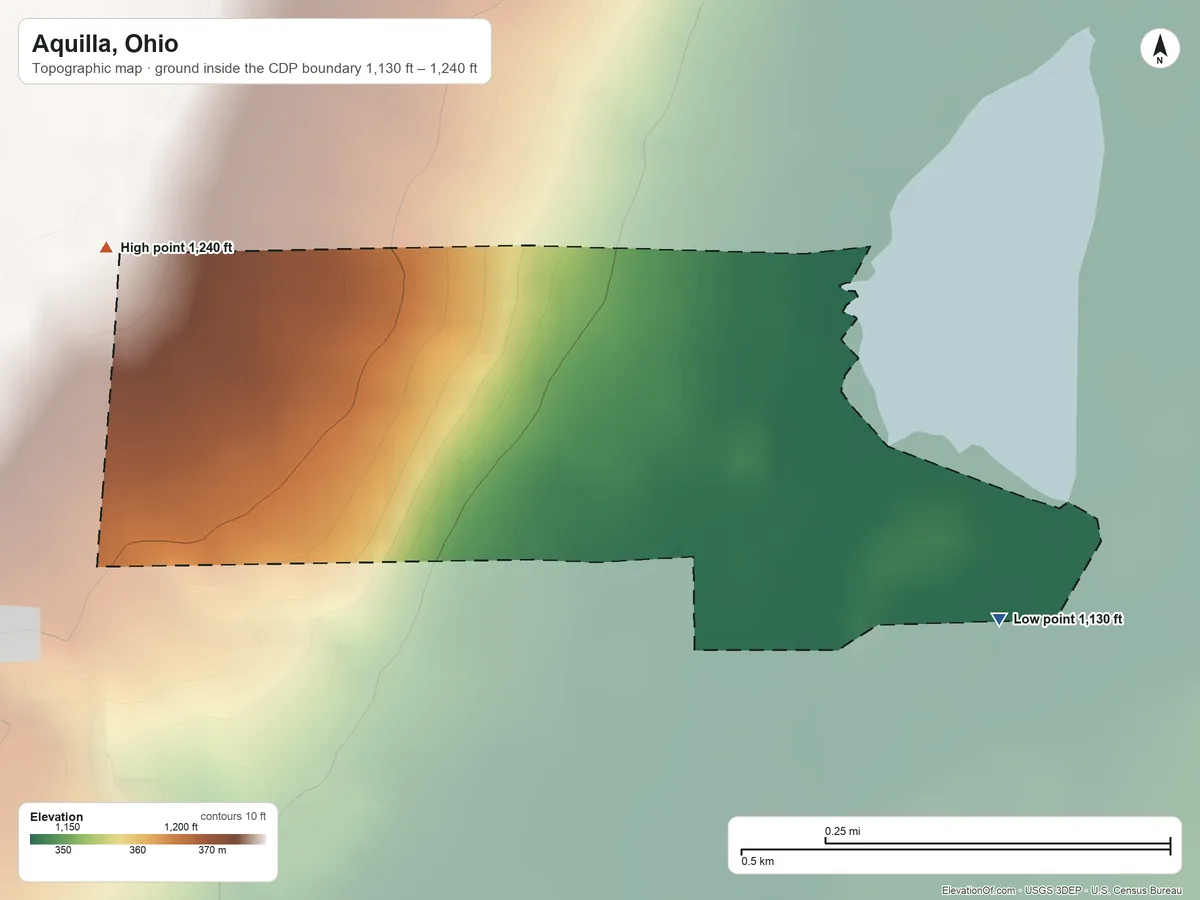
Task: Click the '1,150' legend tick label
Action: coord(67,827)
